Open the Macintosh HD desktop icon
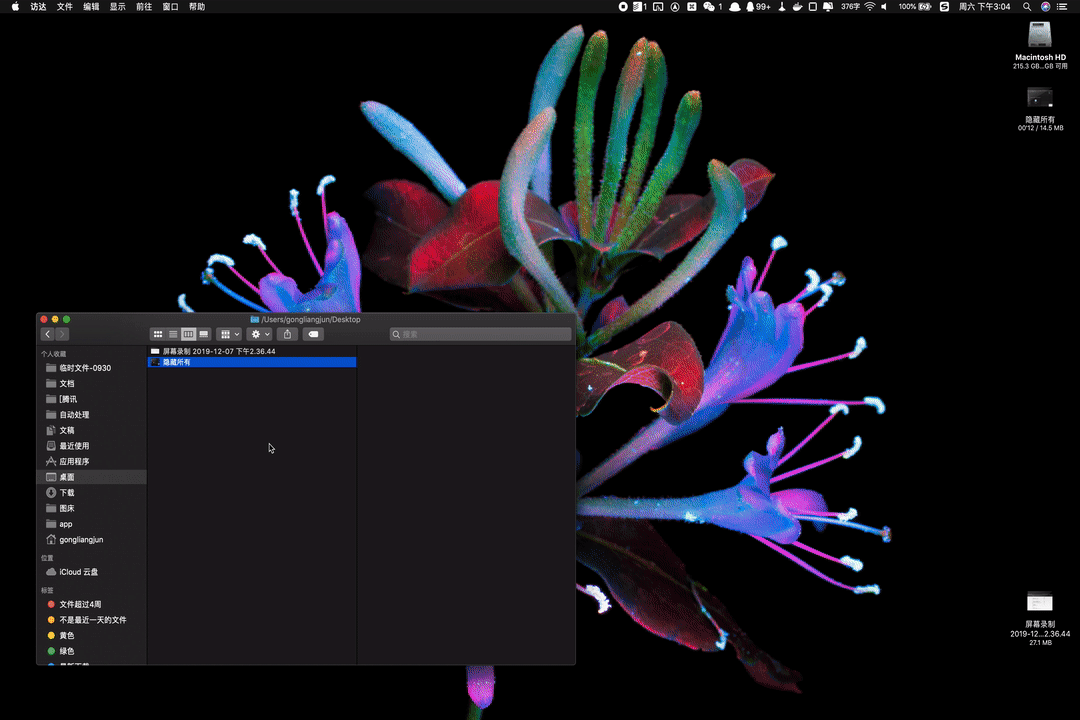This screenshot has height=720, width=1080. pyautogui.click(x=1040, y=37)
